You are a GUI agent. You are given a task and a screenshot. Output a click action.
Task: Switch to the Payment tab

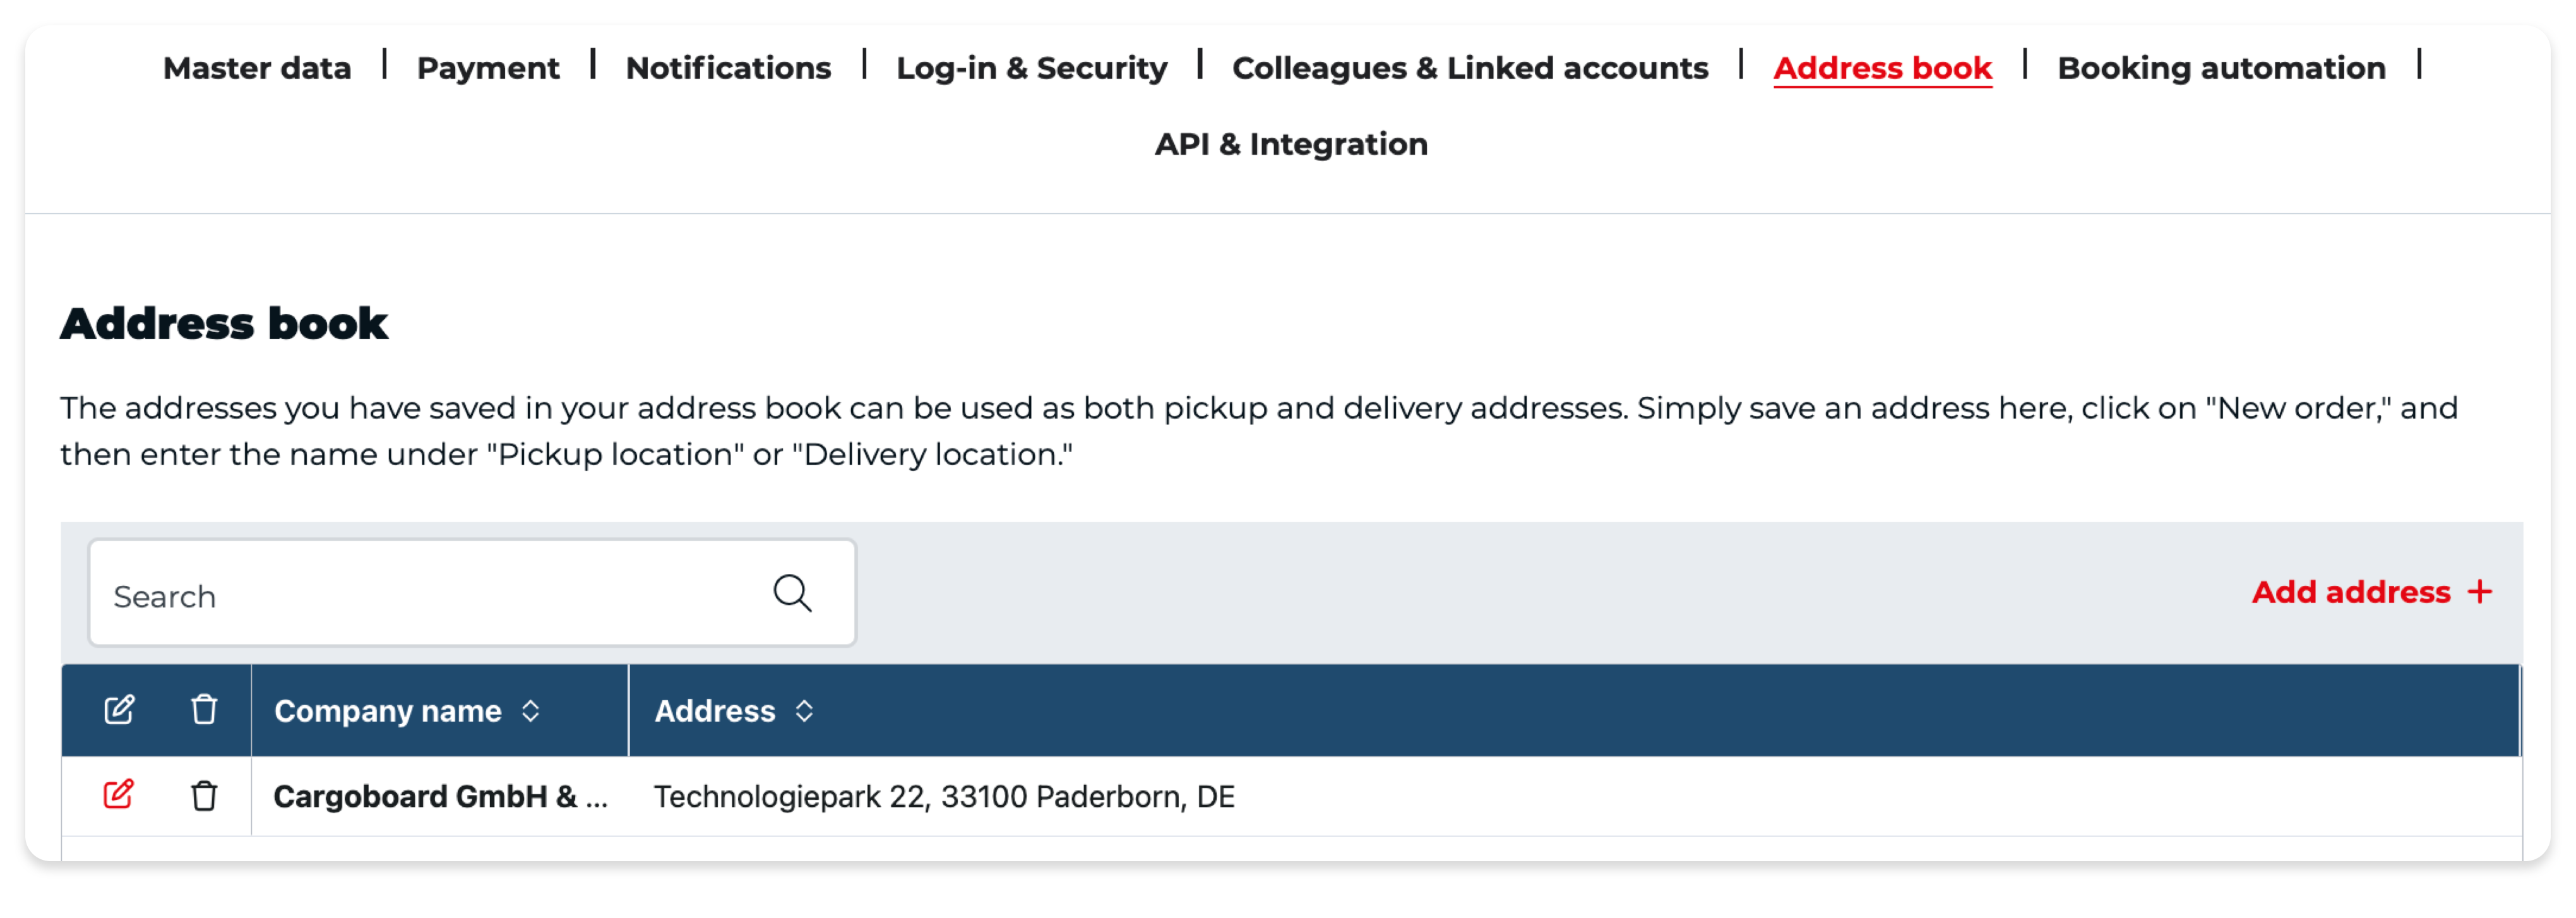[488, 68]
